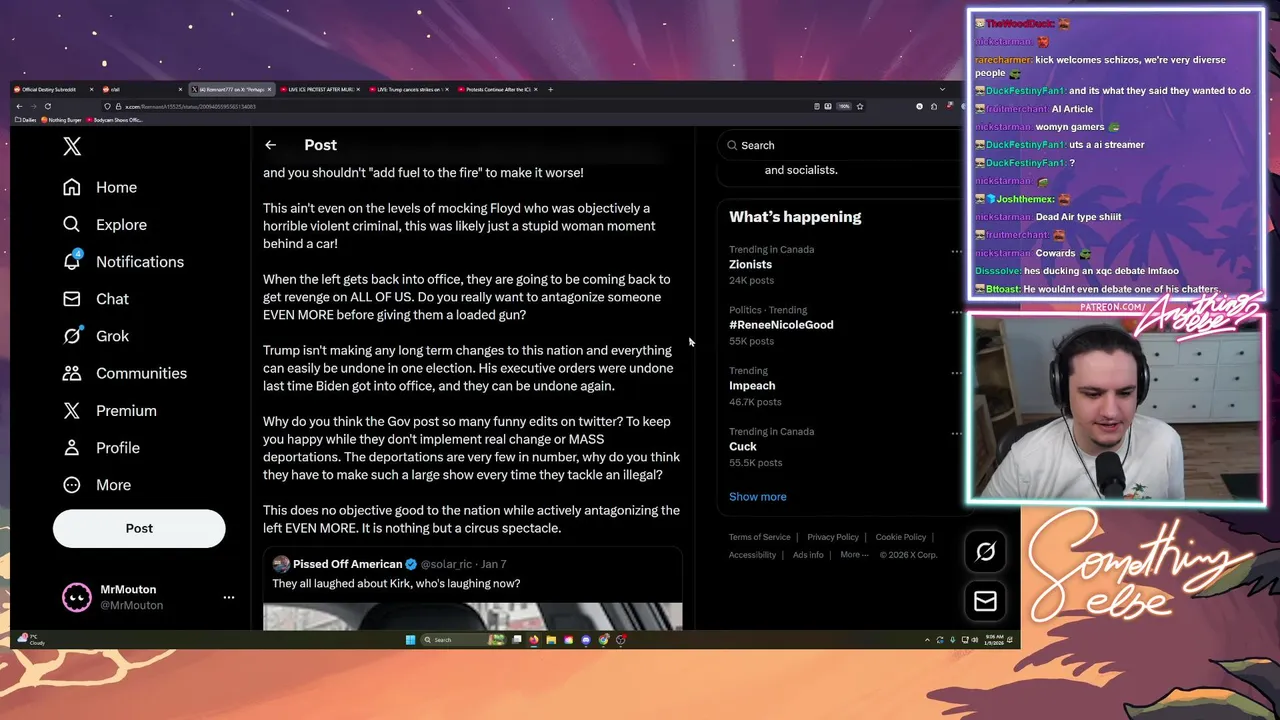
Task: Click the X logo in the sidebar
Action: pos(72,147)
